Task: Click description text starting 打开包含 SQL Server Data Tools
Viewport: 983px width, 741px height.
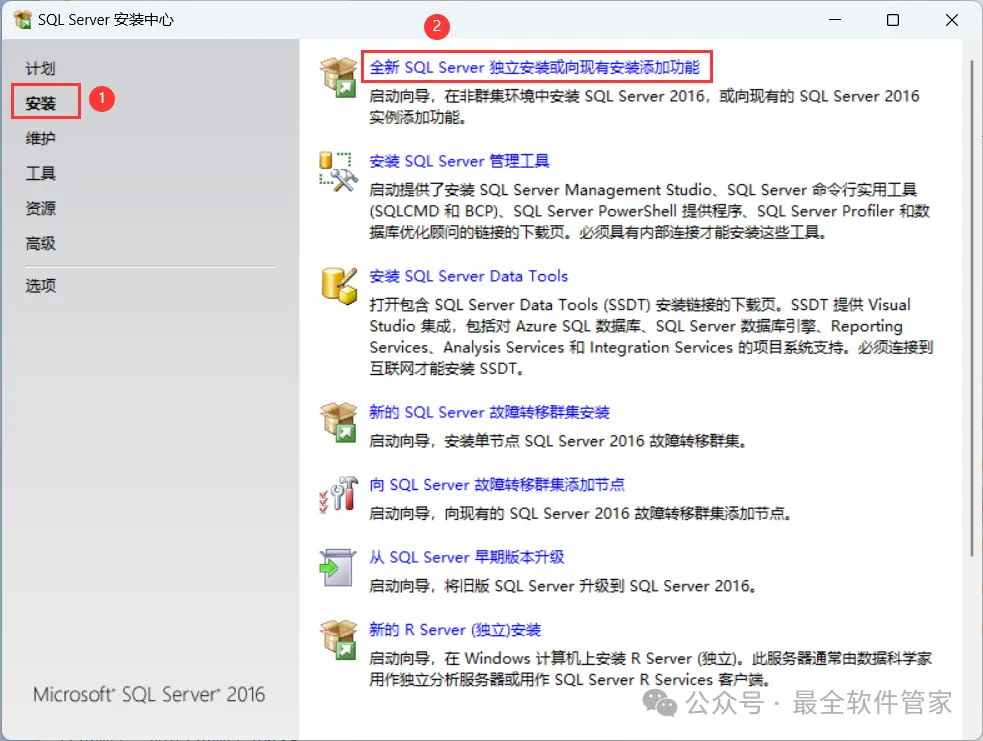Action: [x=651, y=337]
